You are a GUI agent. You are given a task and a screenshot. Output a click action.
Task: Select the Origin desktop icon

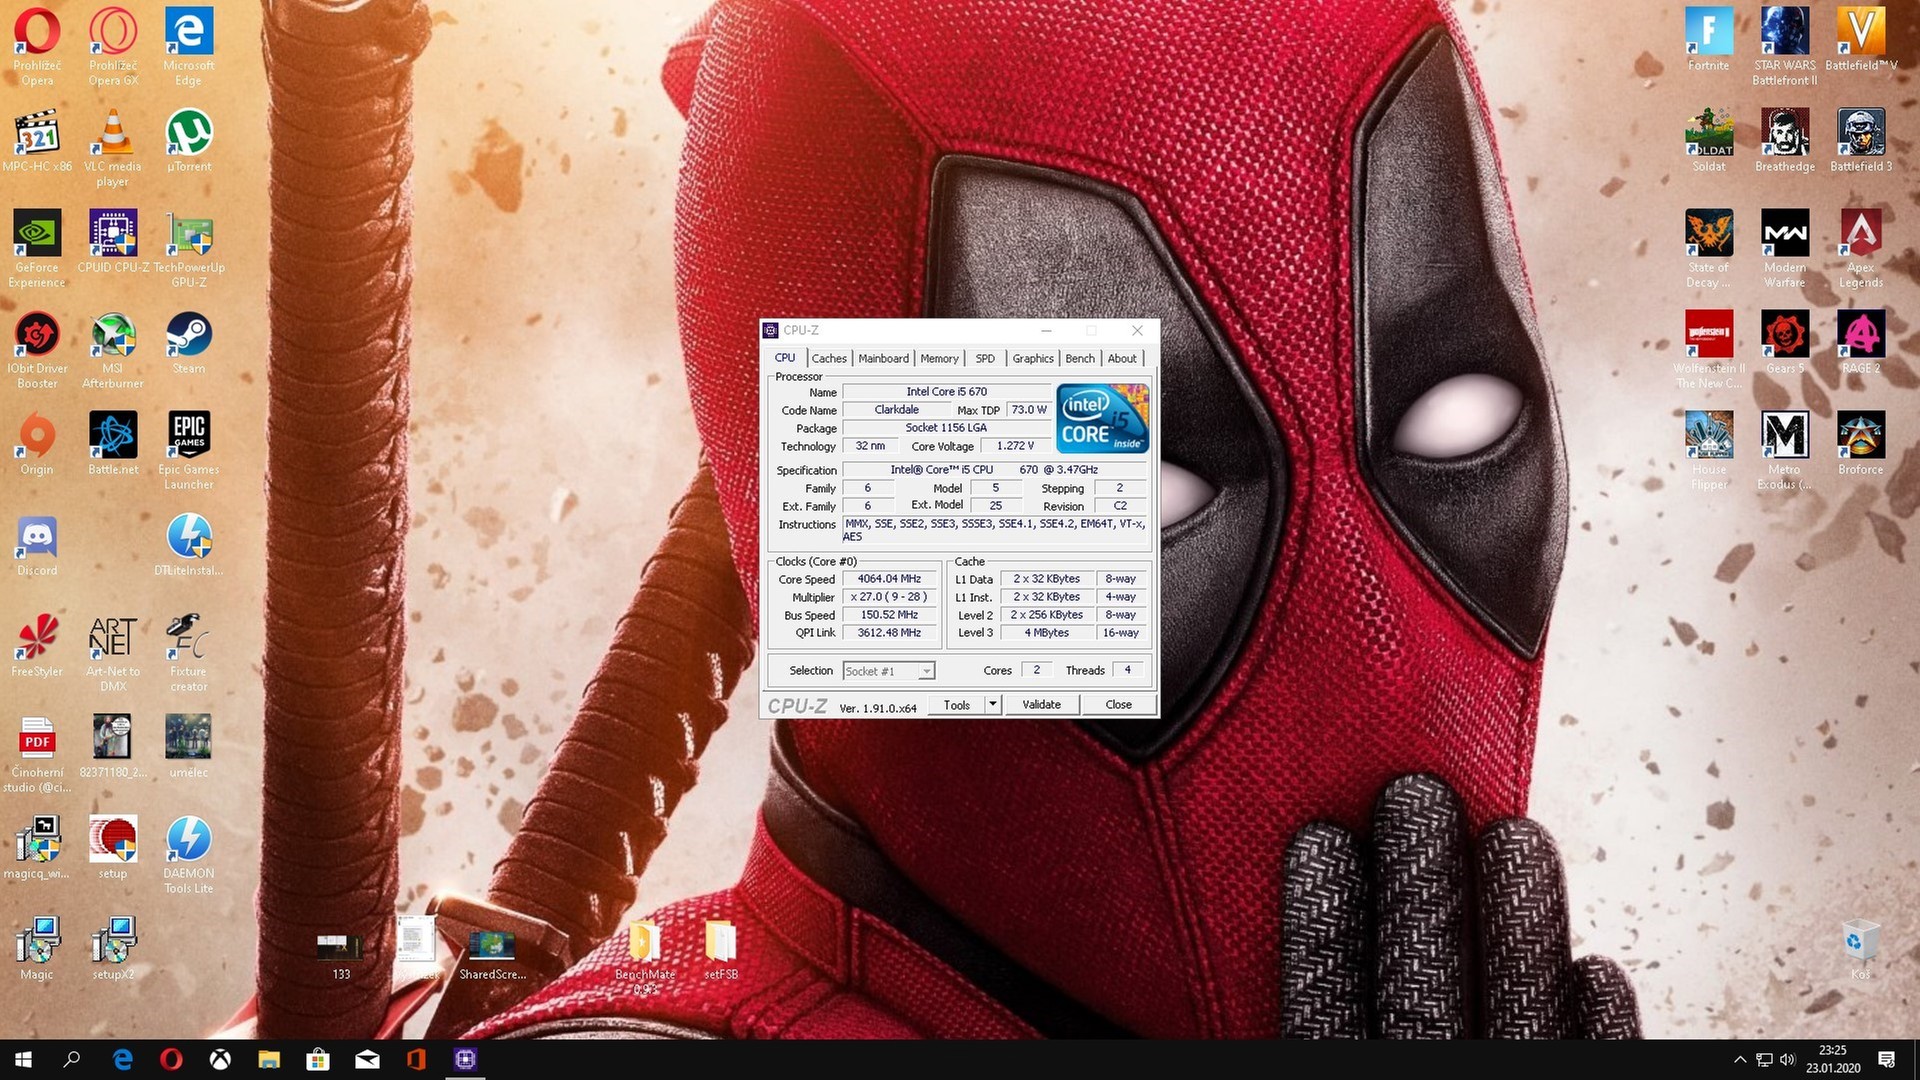point(37,444)
